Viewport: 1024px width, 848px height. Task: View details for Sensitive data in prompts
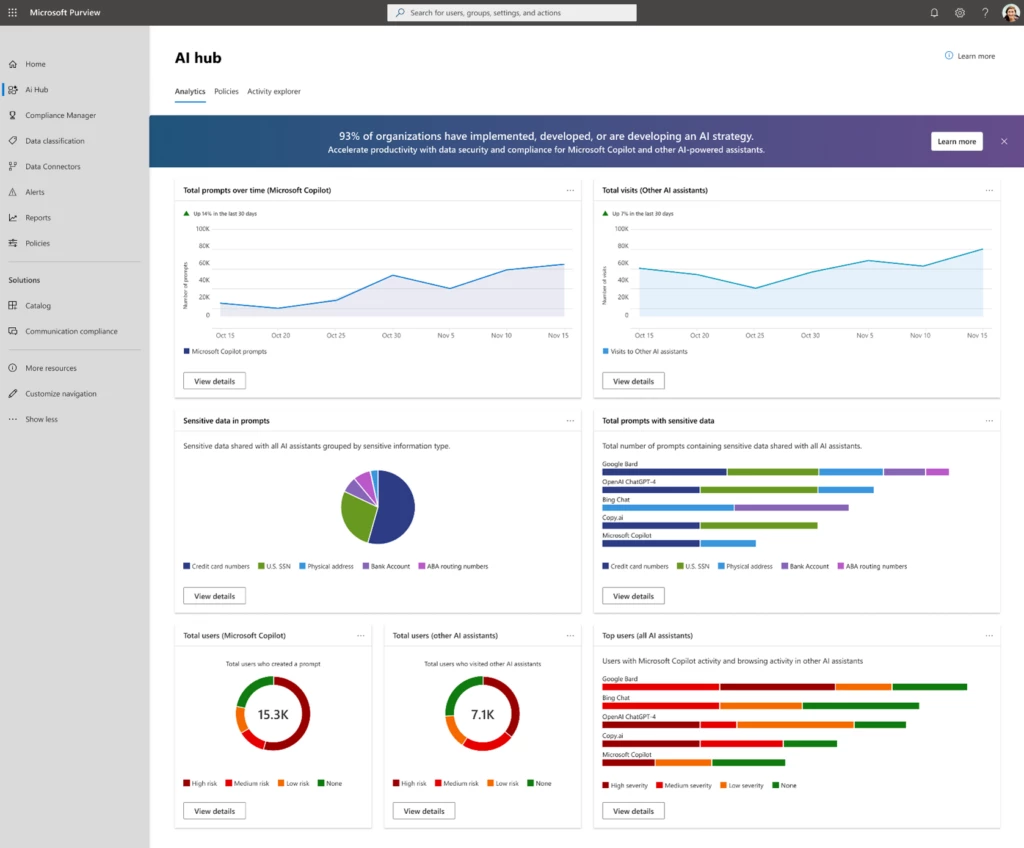coord(214,595)
